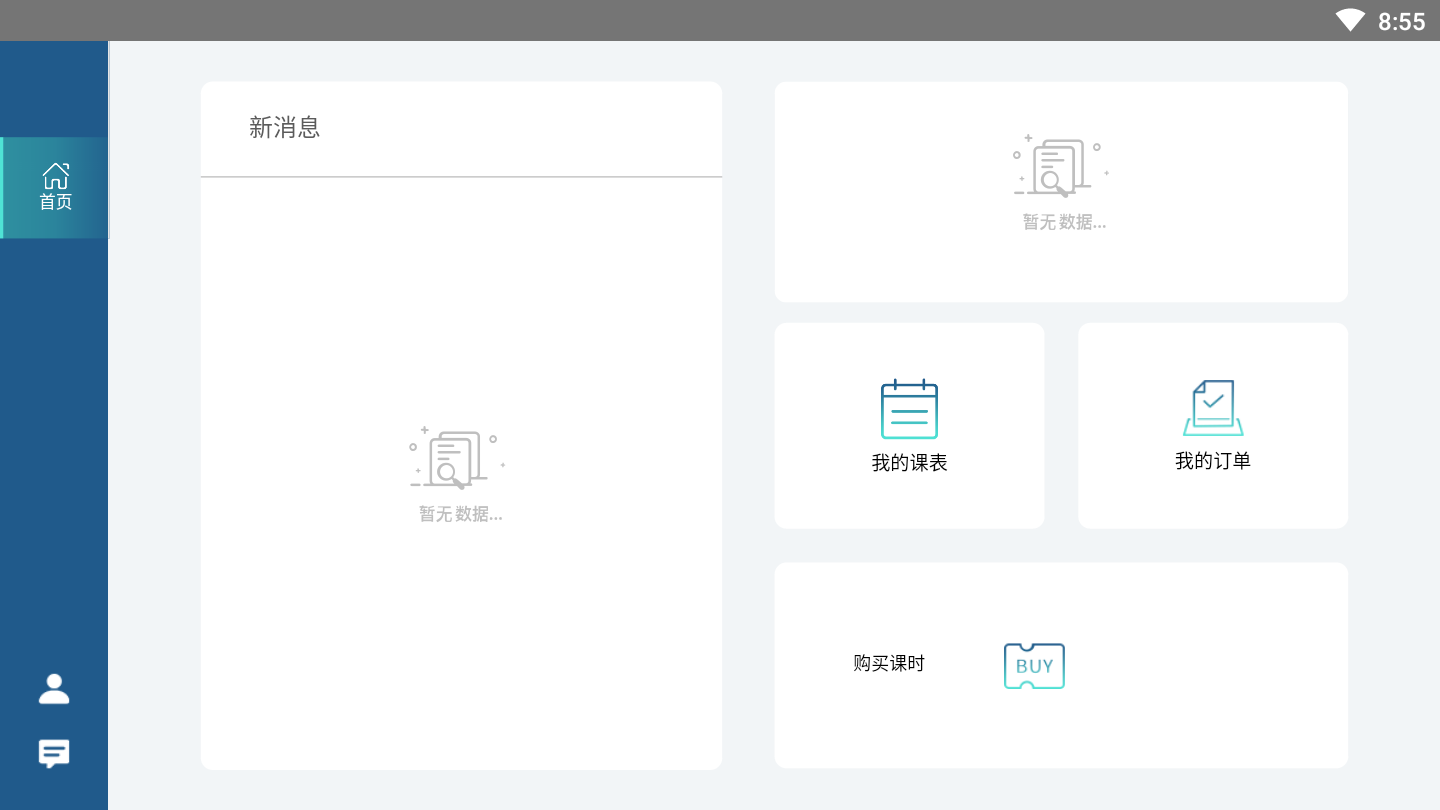The image size is (1440, 810).
Task: Click the empty-data icon in top-right card
Action: 1060,167
